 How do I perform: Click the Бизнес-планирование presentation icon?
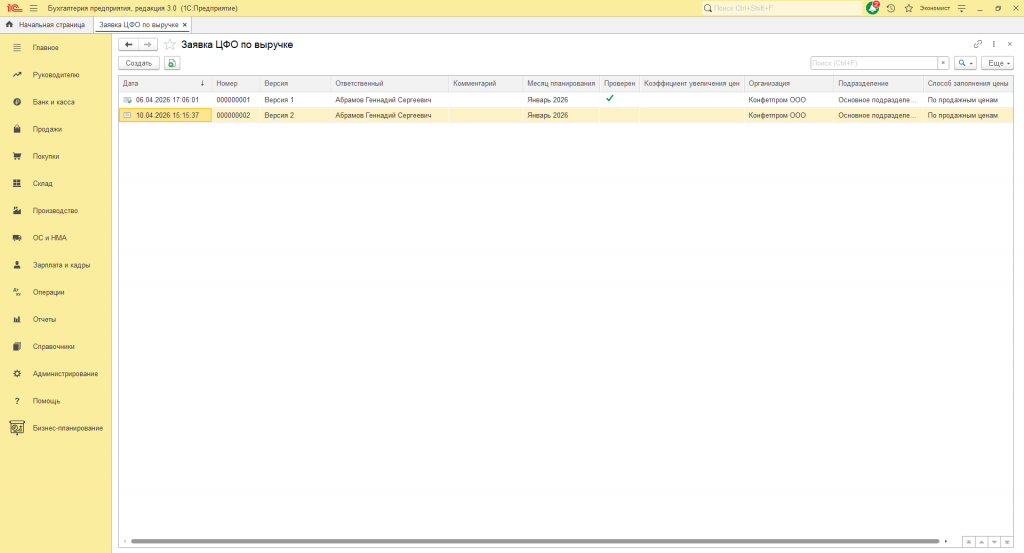coord(17,428)
